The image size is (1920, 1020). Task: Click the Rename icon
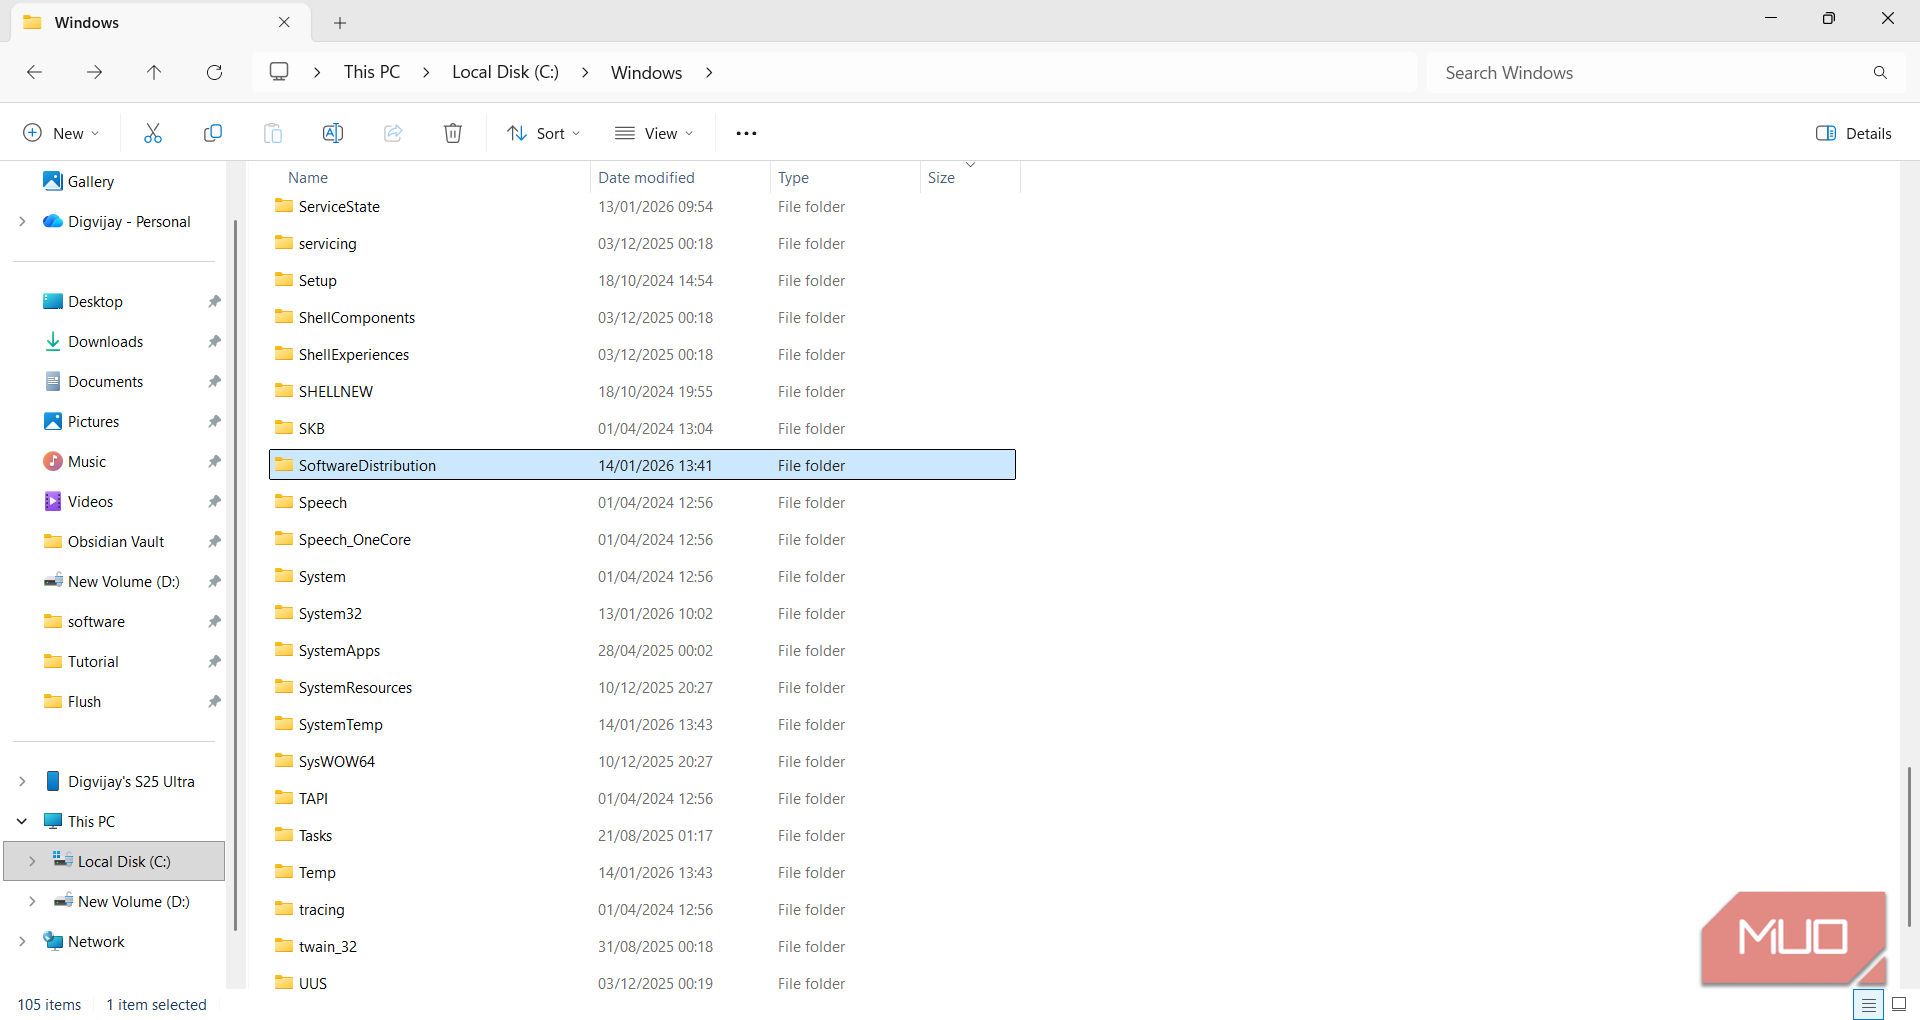click(x=333, y=133)
